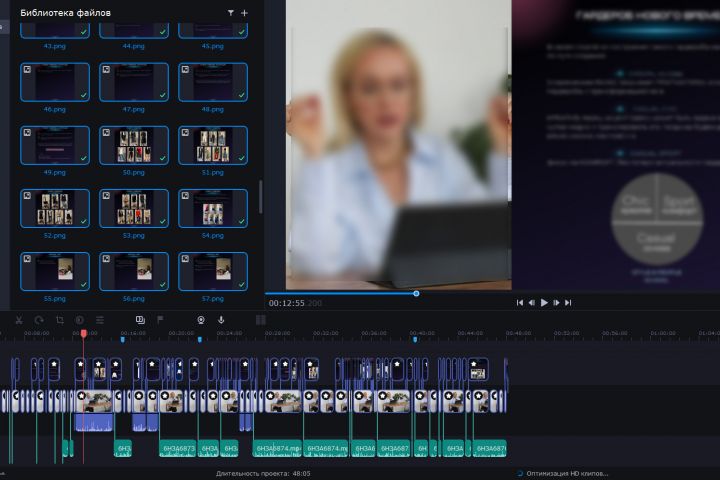720x480 pixels.
Task: Click the 55.png file name
Action: [x=55, y=299]
